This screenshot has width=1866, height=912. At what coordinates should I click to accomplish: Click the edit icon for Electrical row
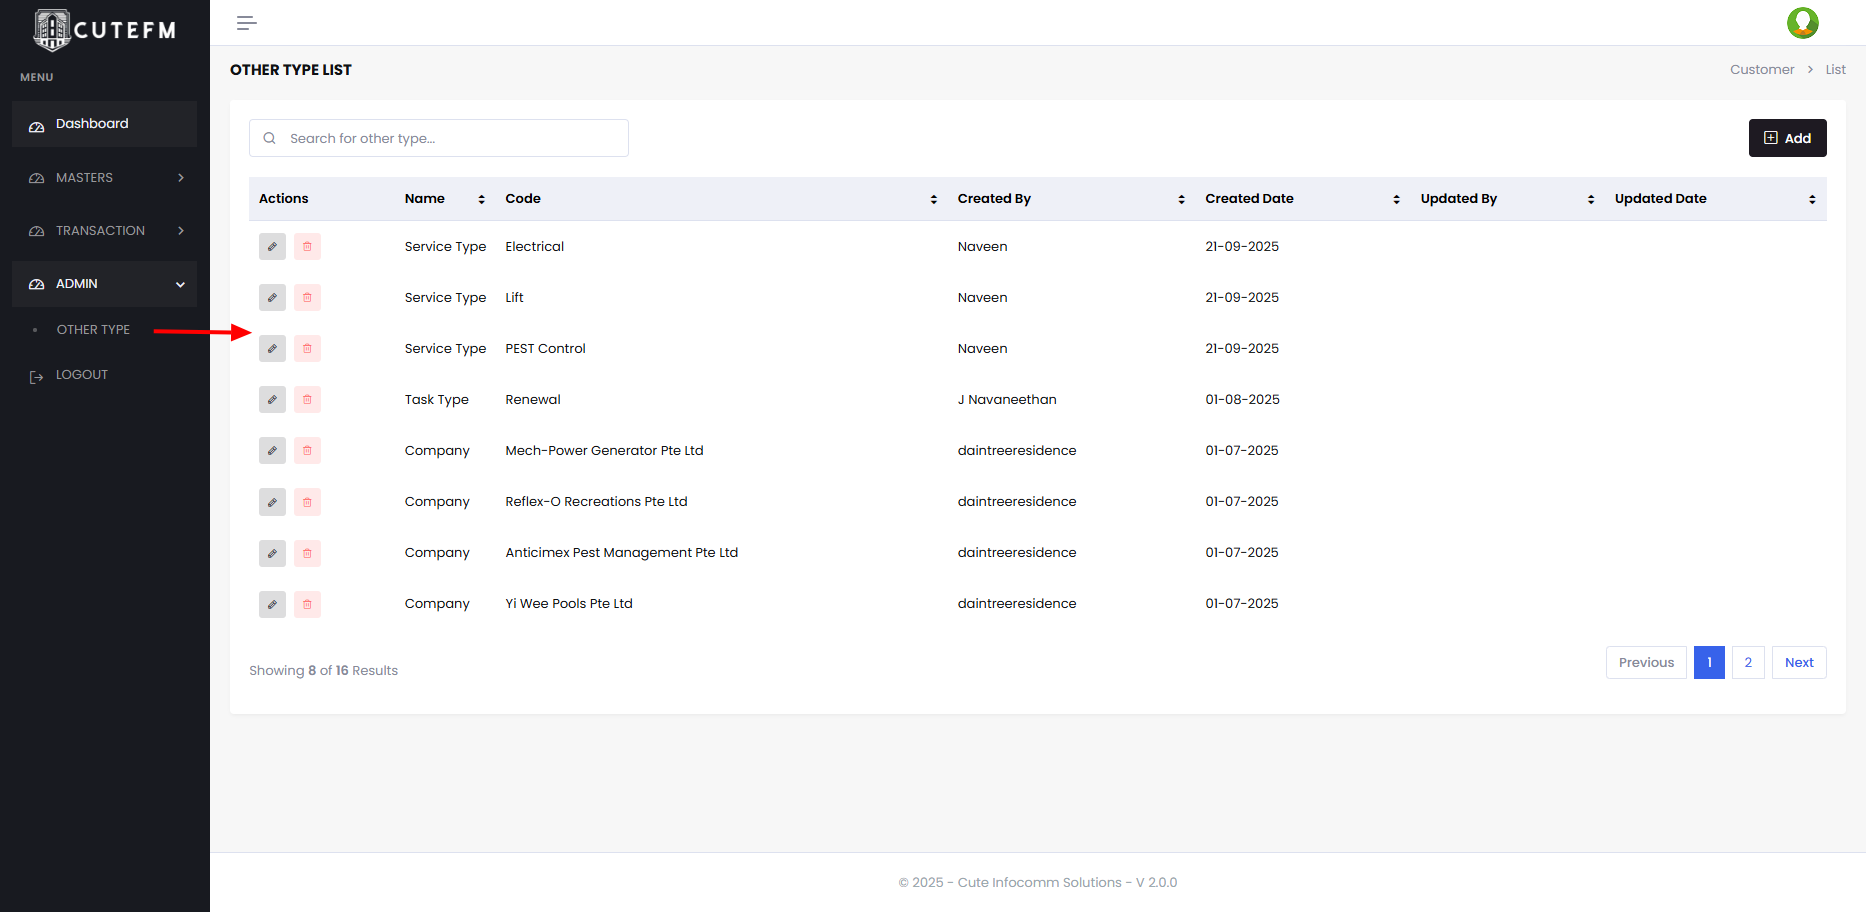click(x=272, y=247)
